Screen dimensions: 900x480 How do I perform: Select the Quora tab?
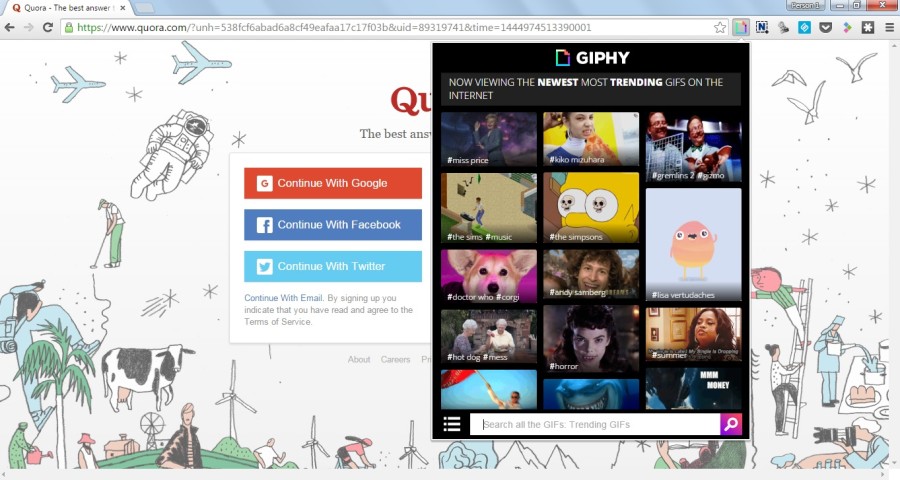coord(66,8)
